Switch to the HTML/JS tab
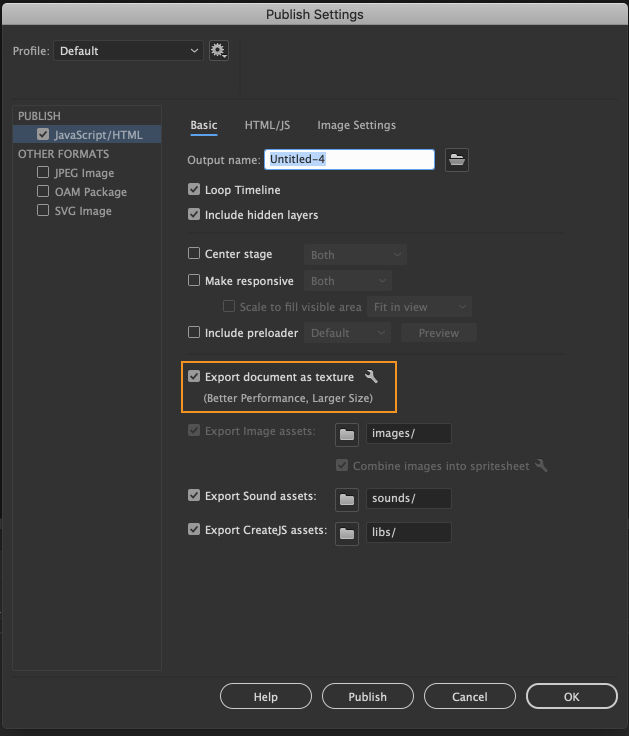The image size is (629, 736). pyautogui.click(x=267, y=125)
